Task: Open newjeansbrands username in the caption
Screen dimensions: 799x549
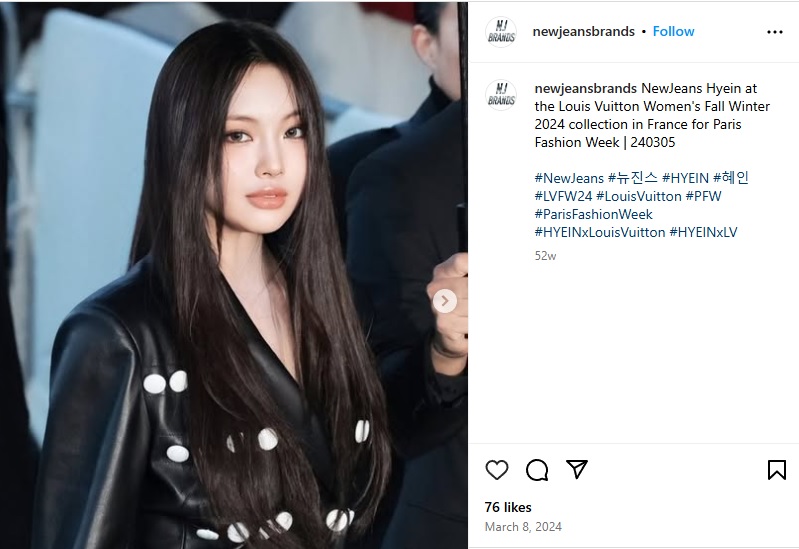Action: [585, 89]
